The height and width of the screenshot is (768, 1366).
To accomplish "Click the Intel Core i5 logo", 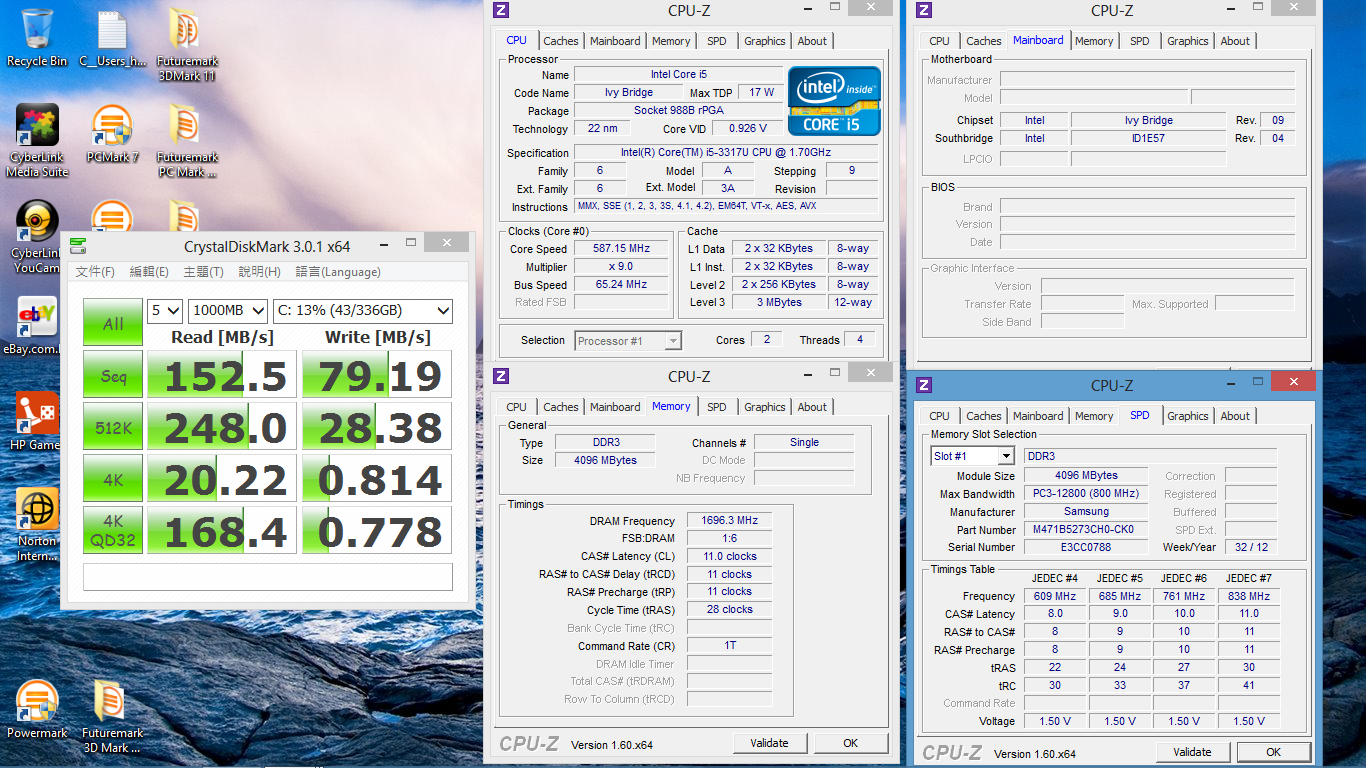I will click(834, 100).
